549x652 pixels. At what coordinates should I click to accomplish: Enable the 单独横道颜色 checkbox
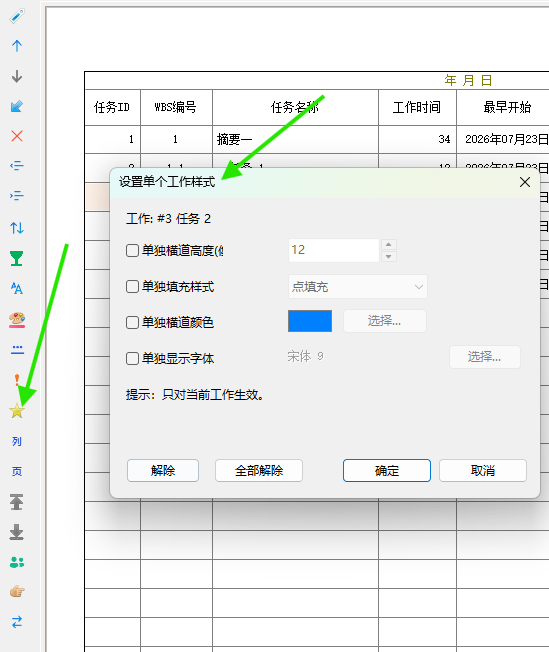tap(132, 322)
